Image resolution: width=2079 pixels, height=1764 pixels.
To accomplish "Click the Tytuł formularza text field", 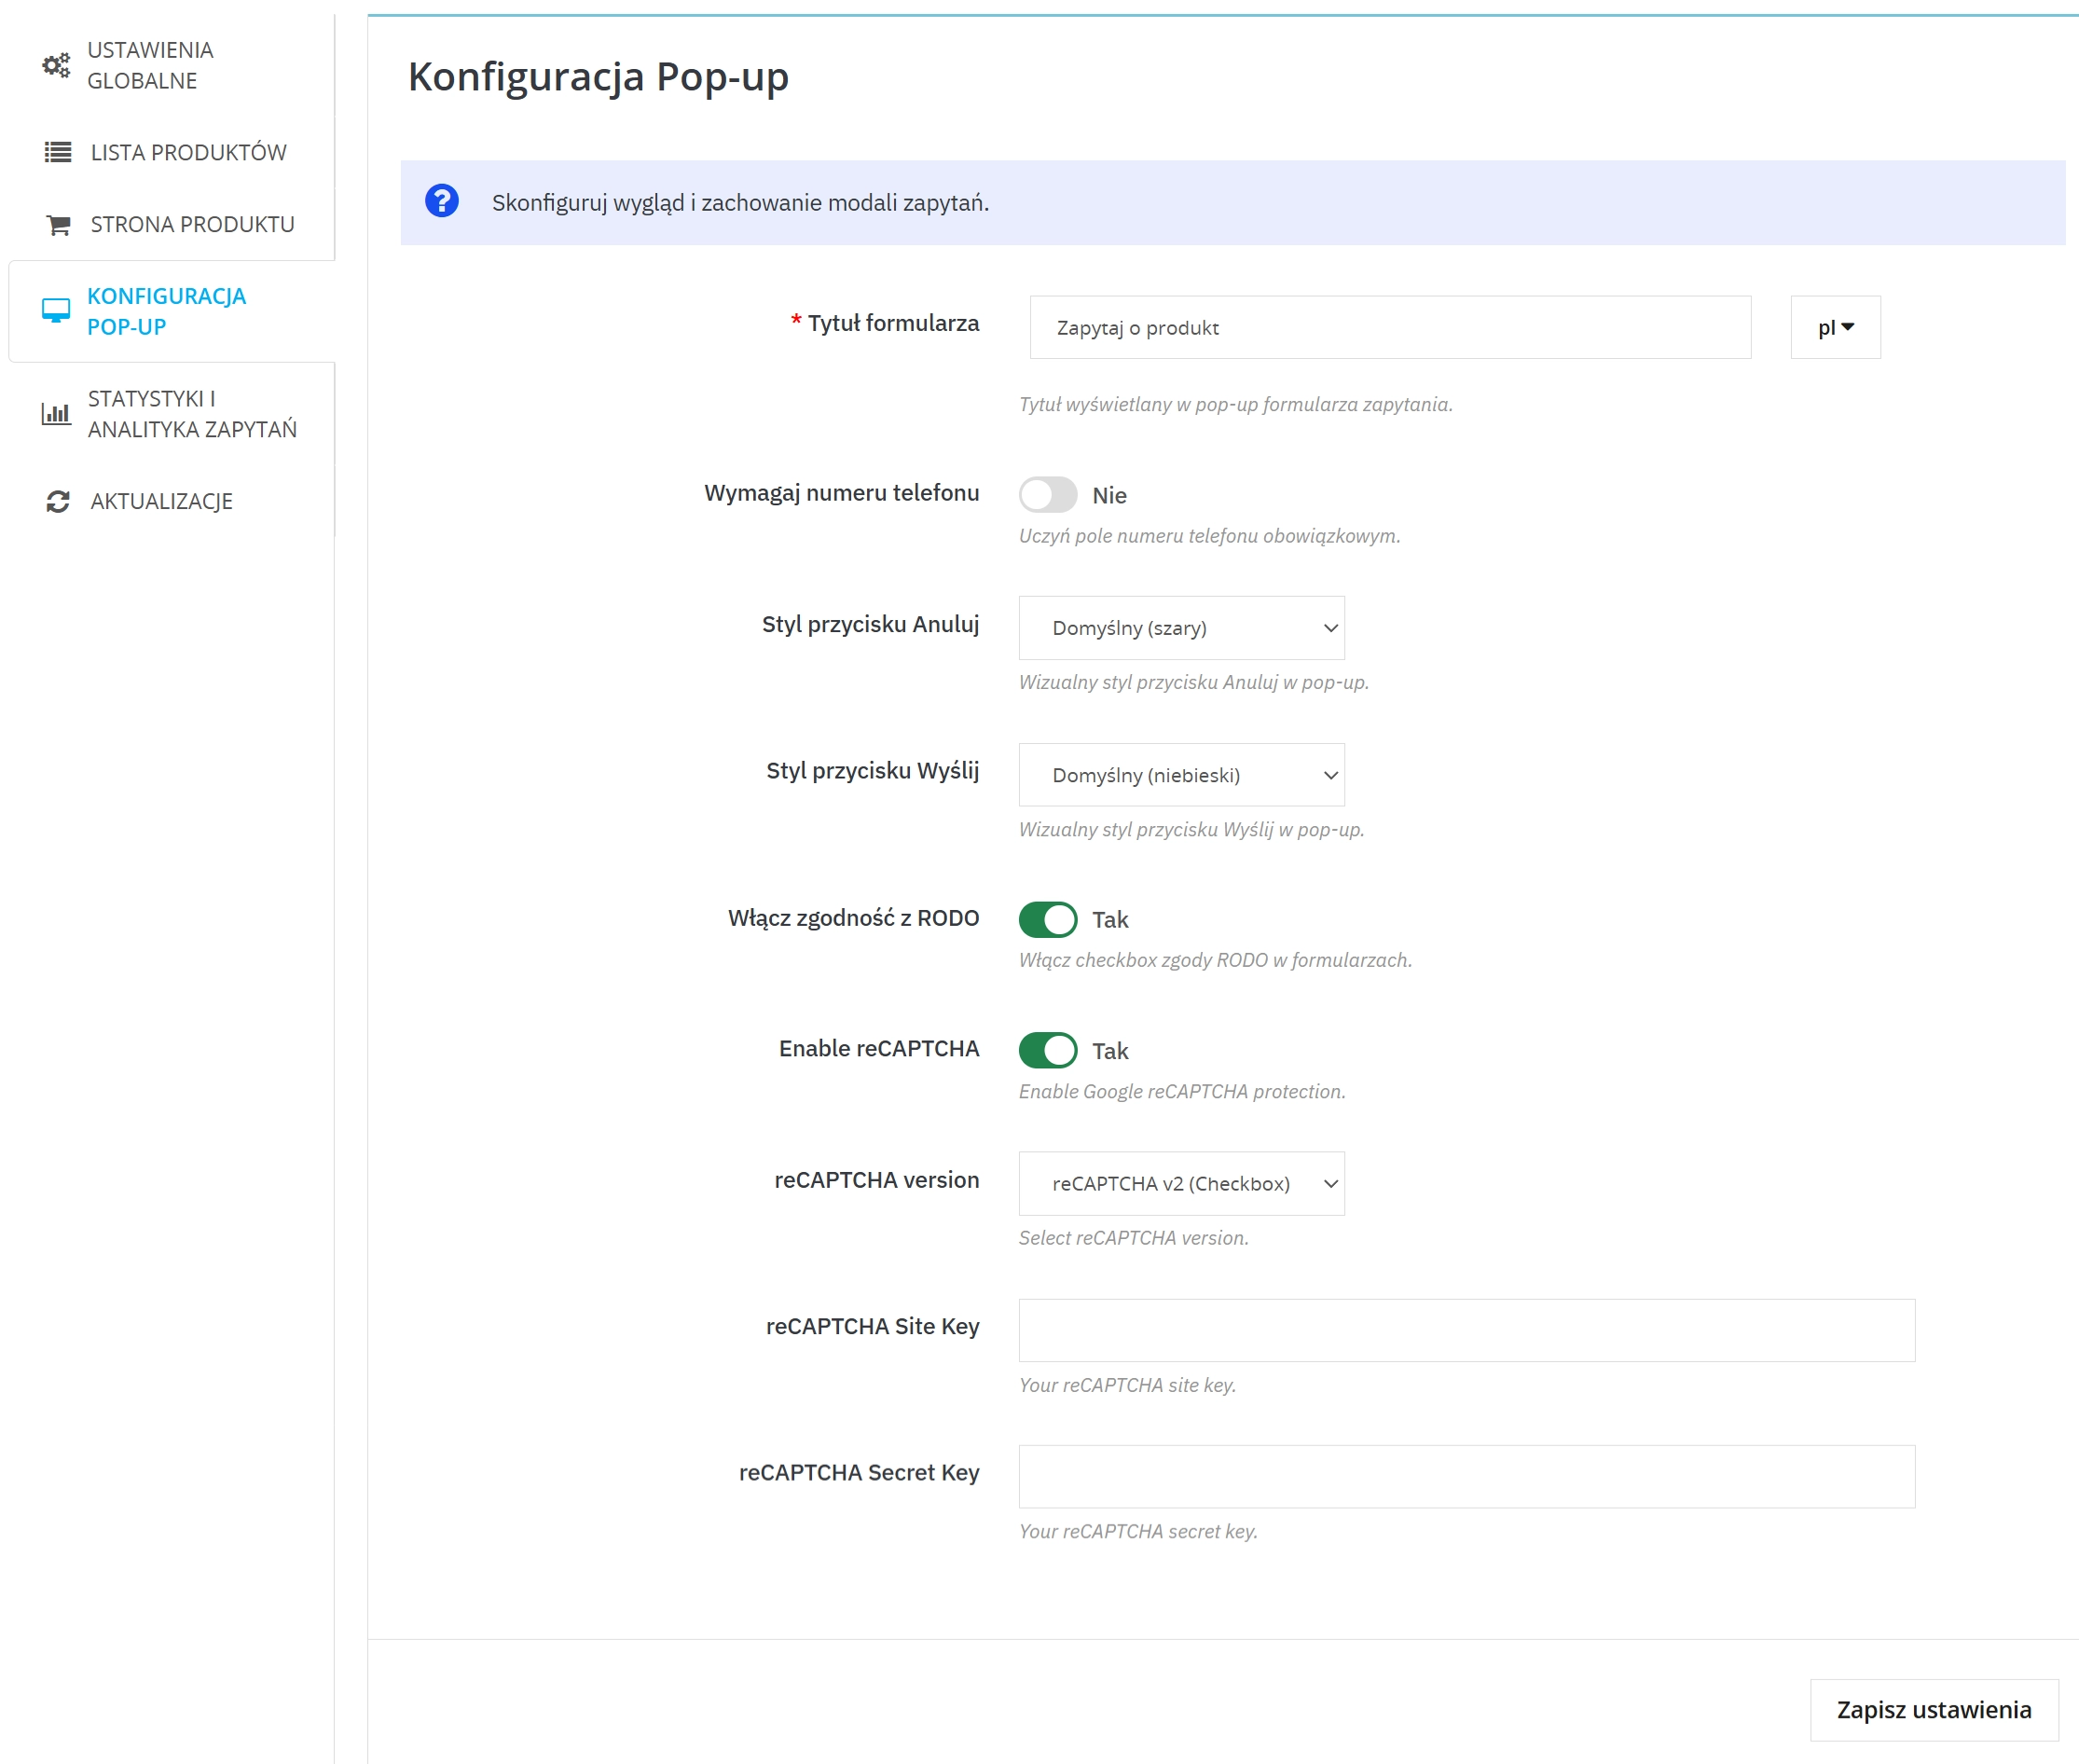I will point(1389,327).
